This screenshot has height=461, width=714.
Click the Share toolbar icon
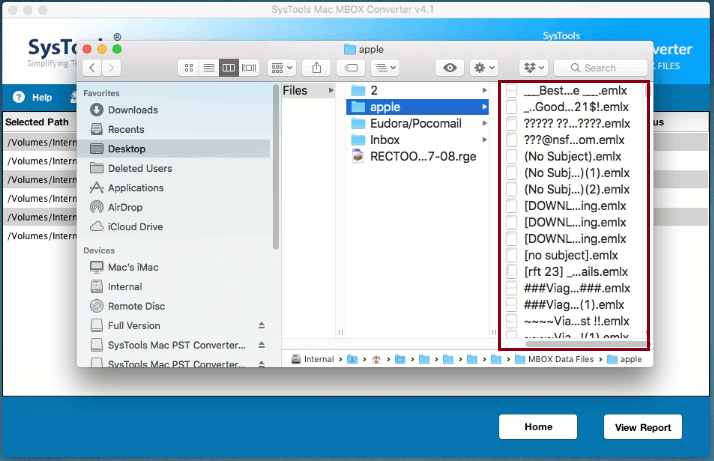point(316,68)
